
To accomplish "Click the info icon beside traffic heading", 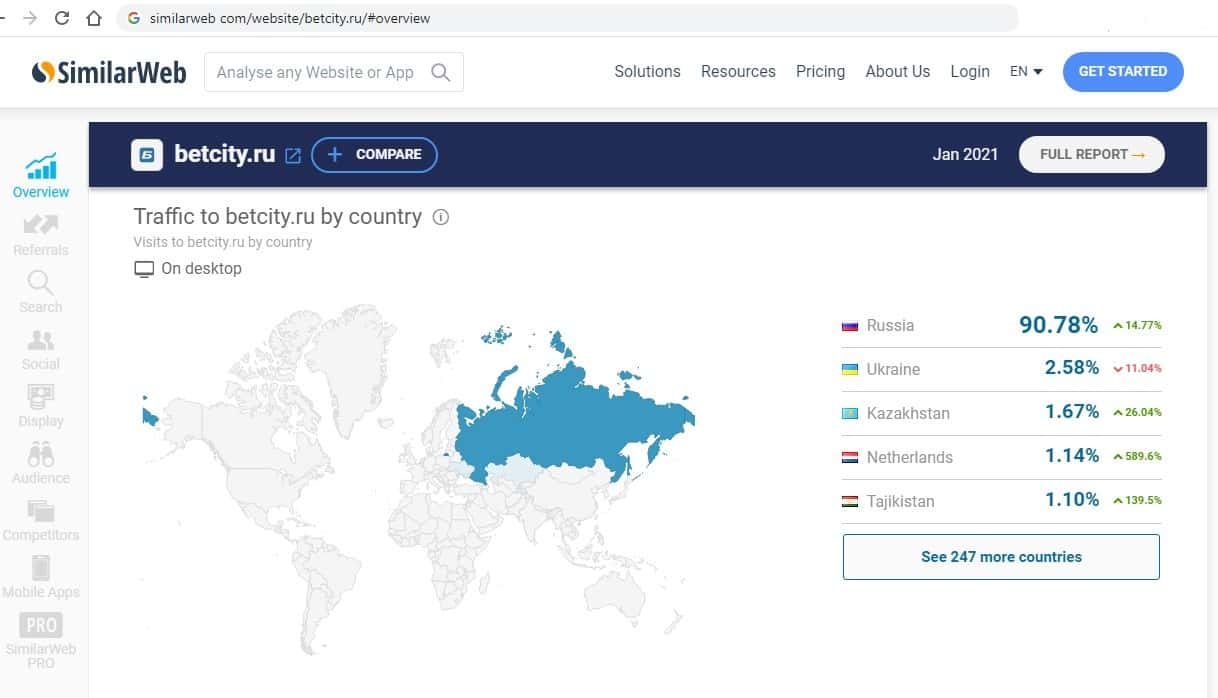I will [441, 217].
